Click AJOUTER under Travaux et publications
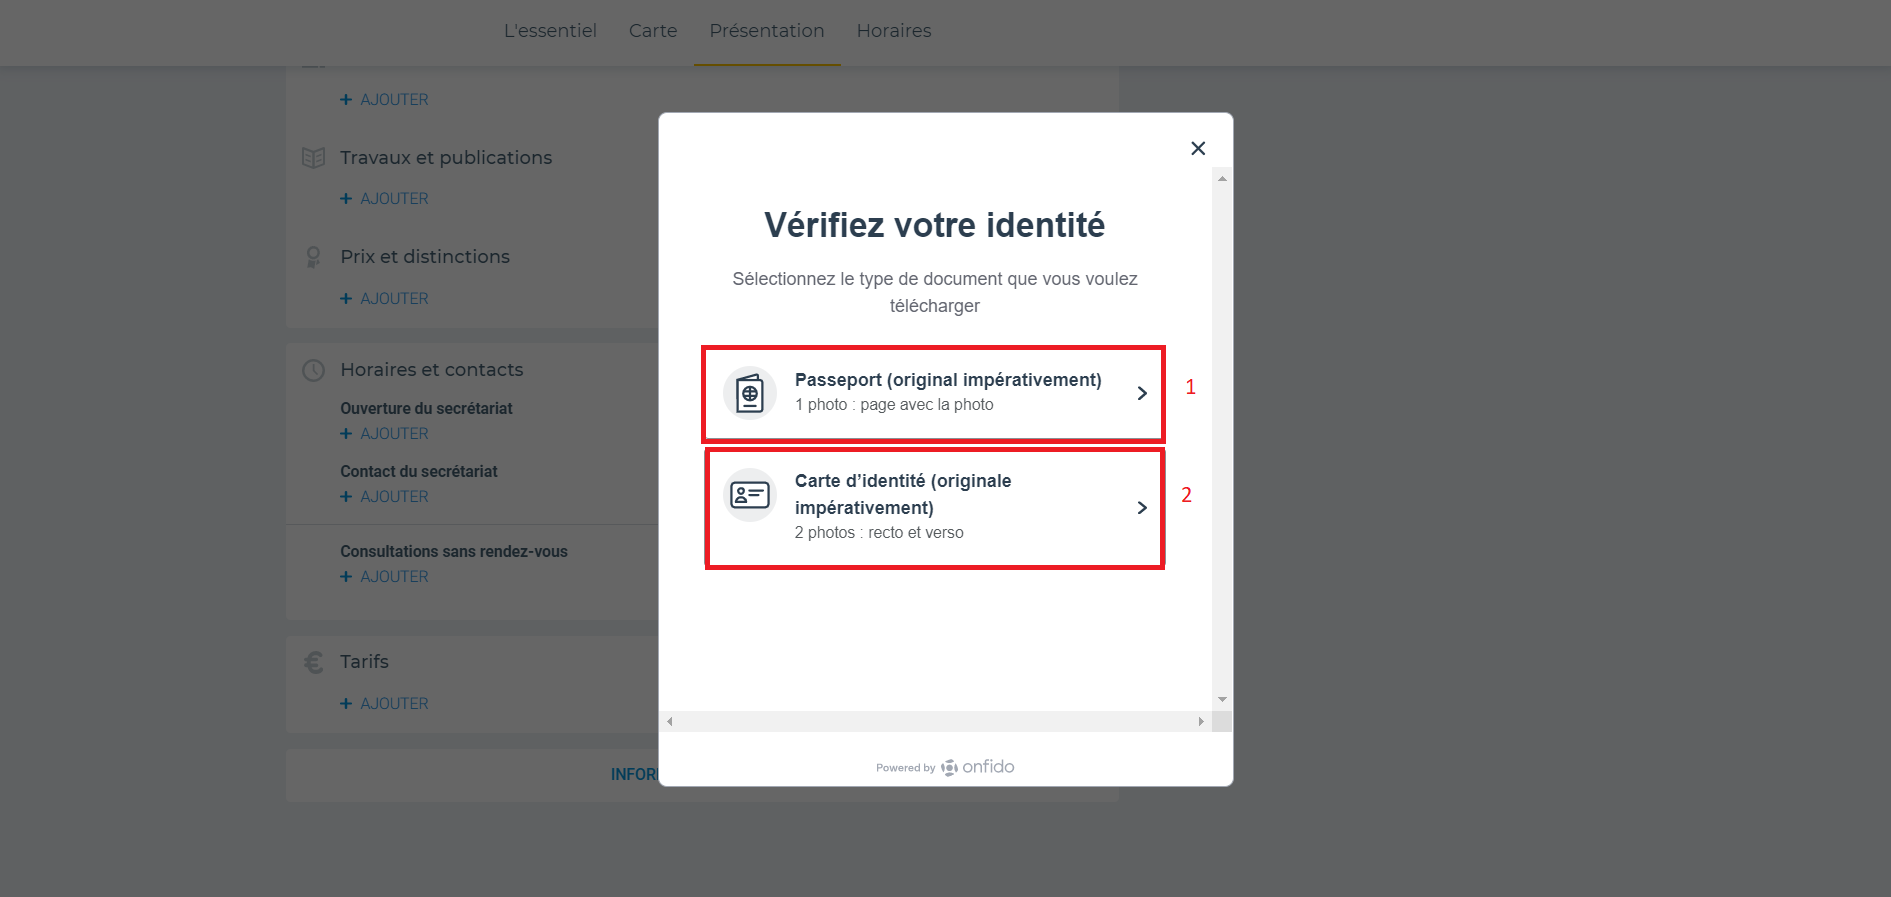The width and height of the screenshot is (1891, 897). [x=384, y=199]
